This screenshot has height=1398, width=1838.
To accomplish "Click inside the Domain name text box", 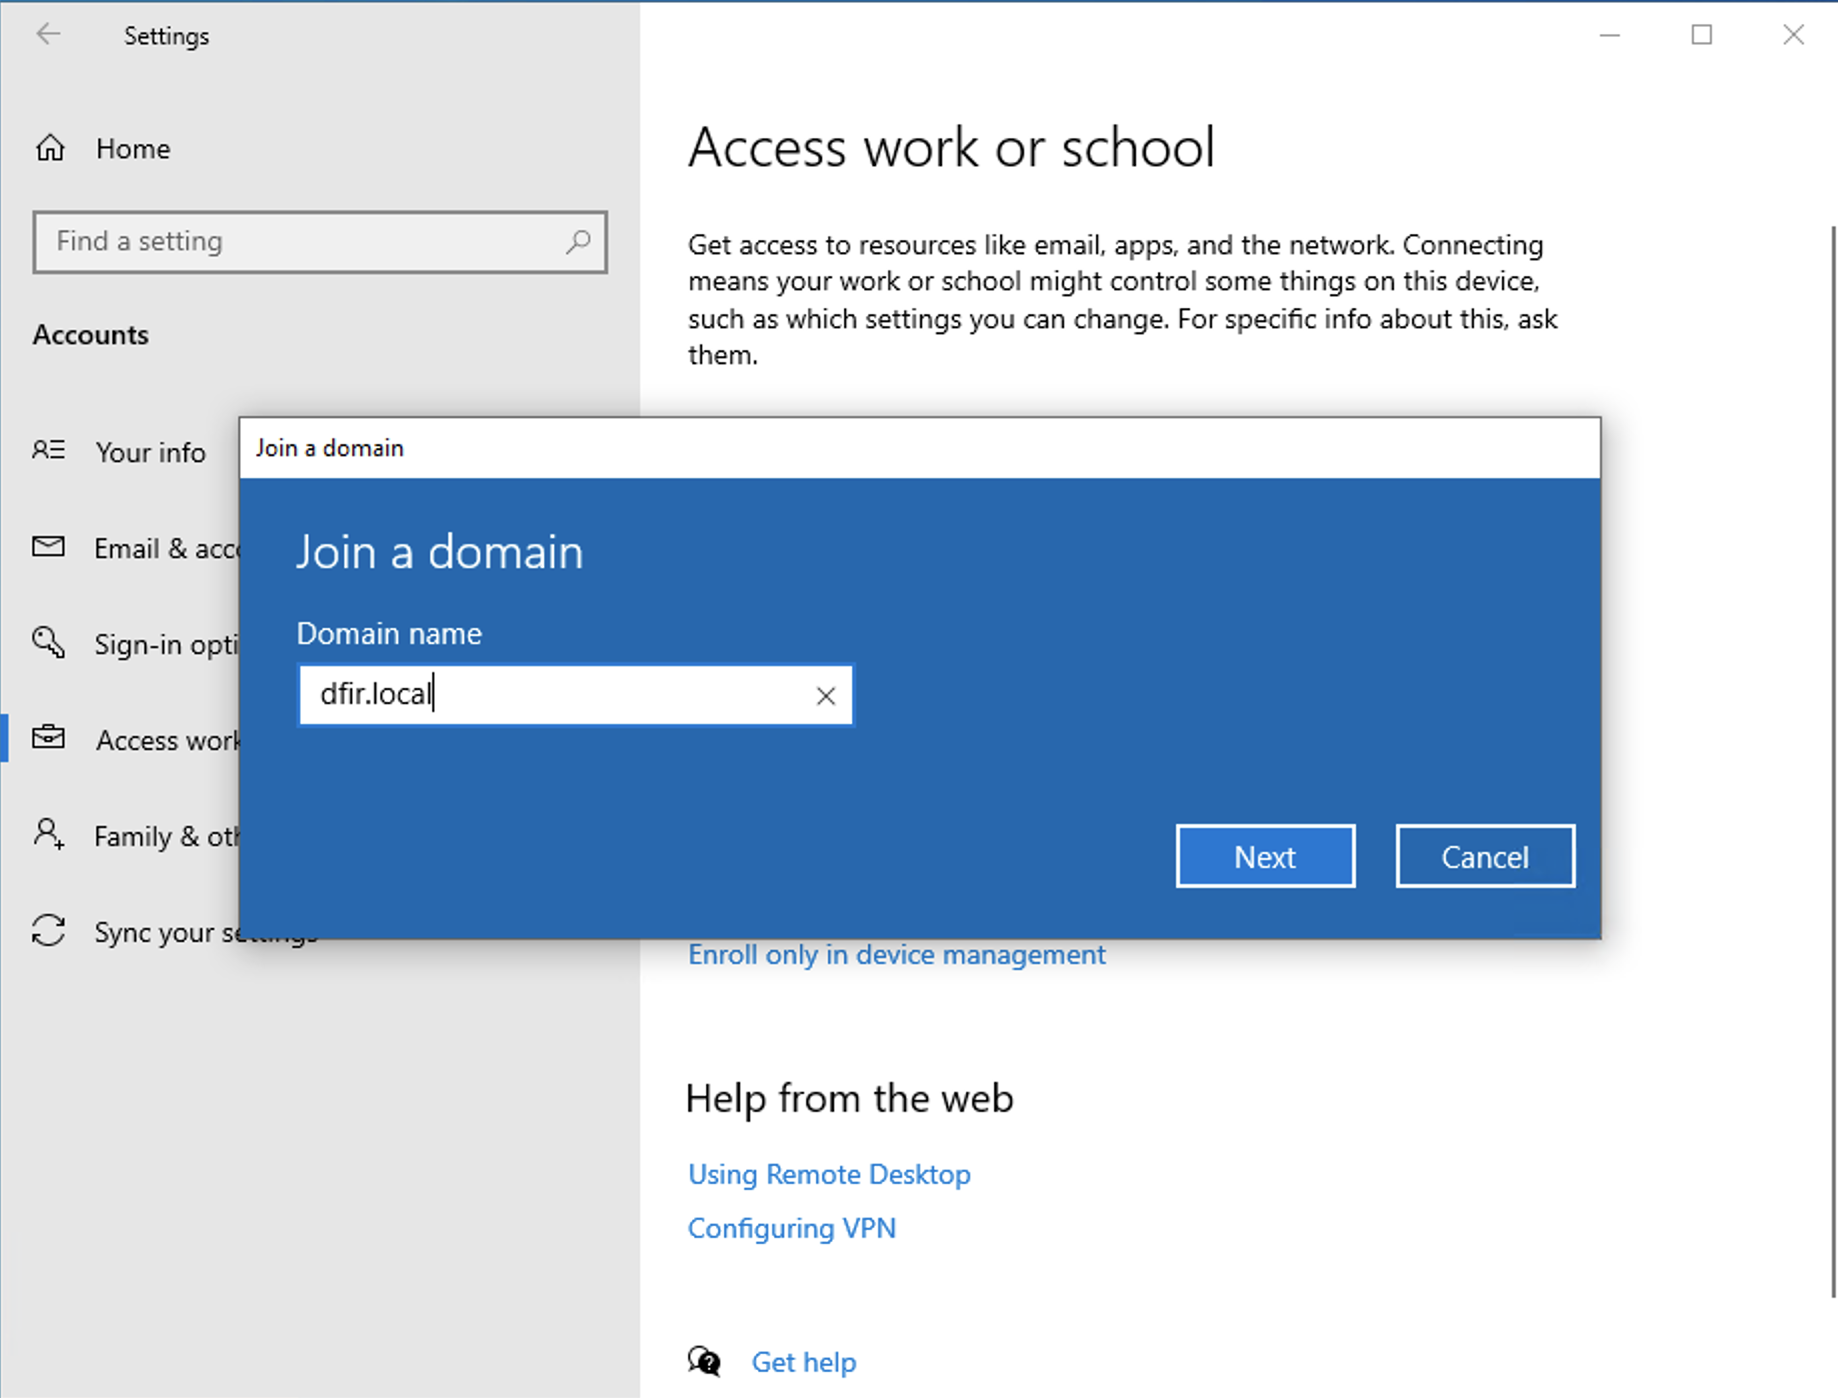I will 560,695.
